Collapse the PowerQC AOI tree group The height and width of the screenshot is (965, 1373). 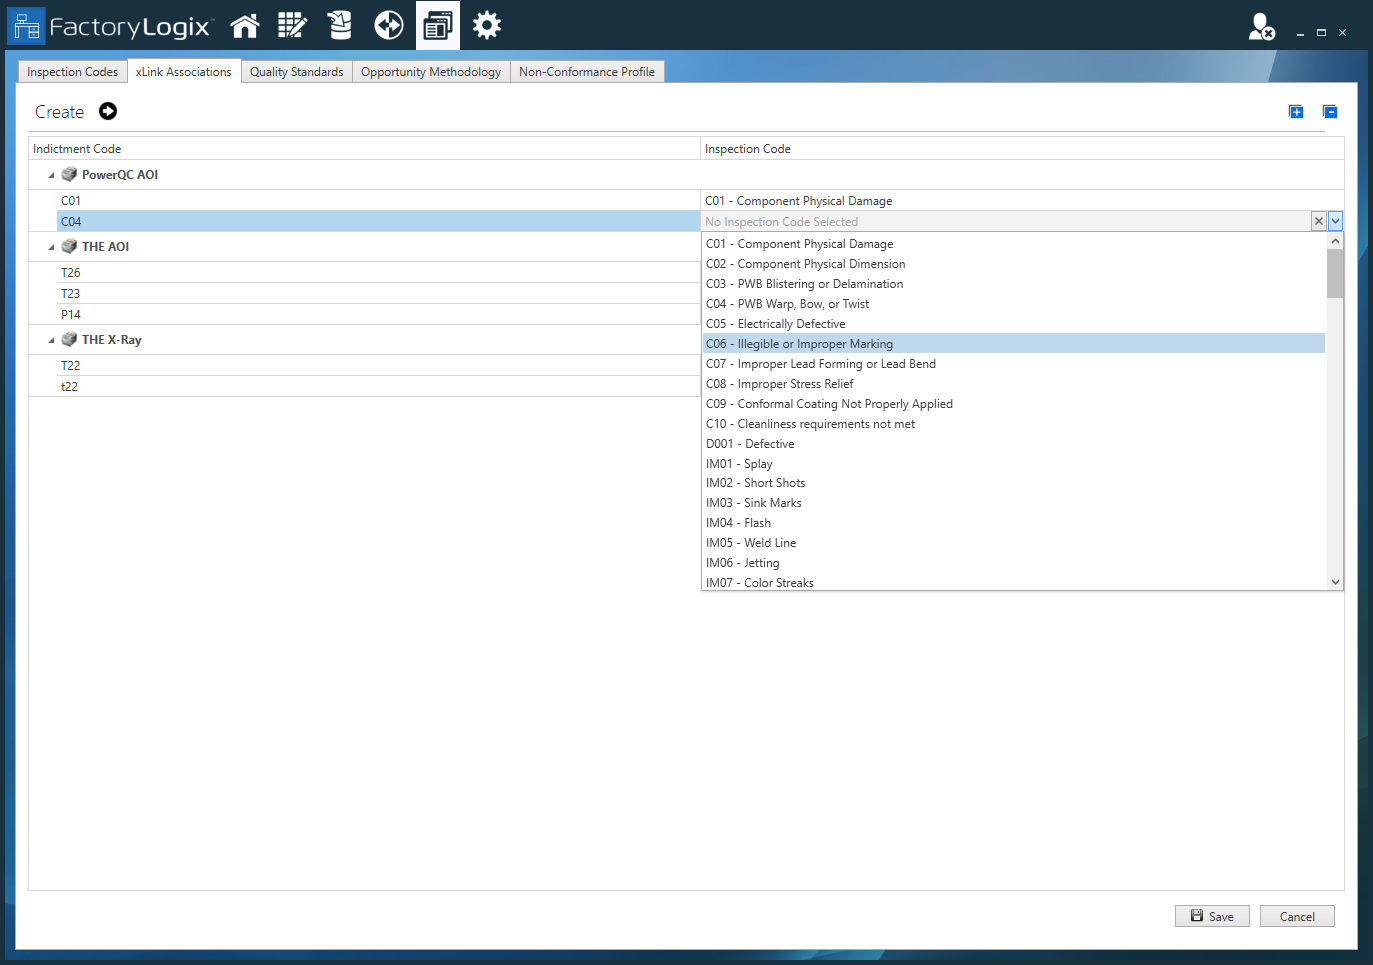[52, 175]
